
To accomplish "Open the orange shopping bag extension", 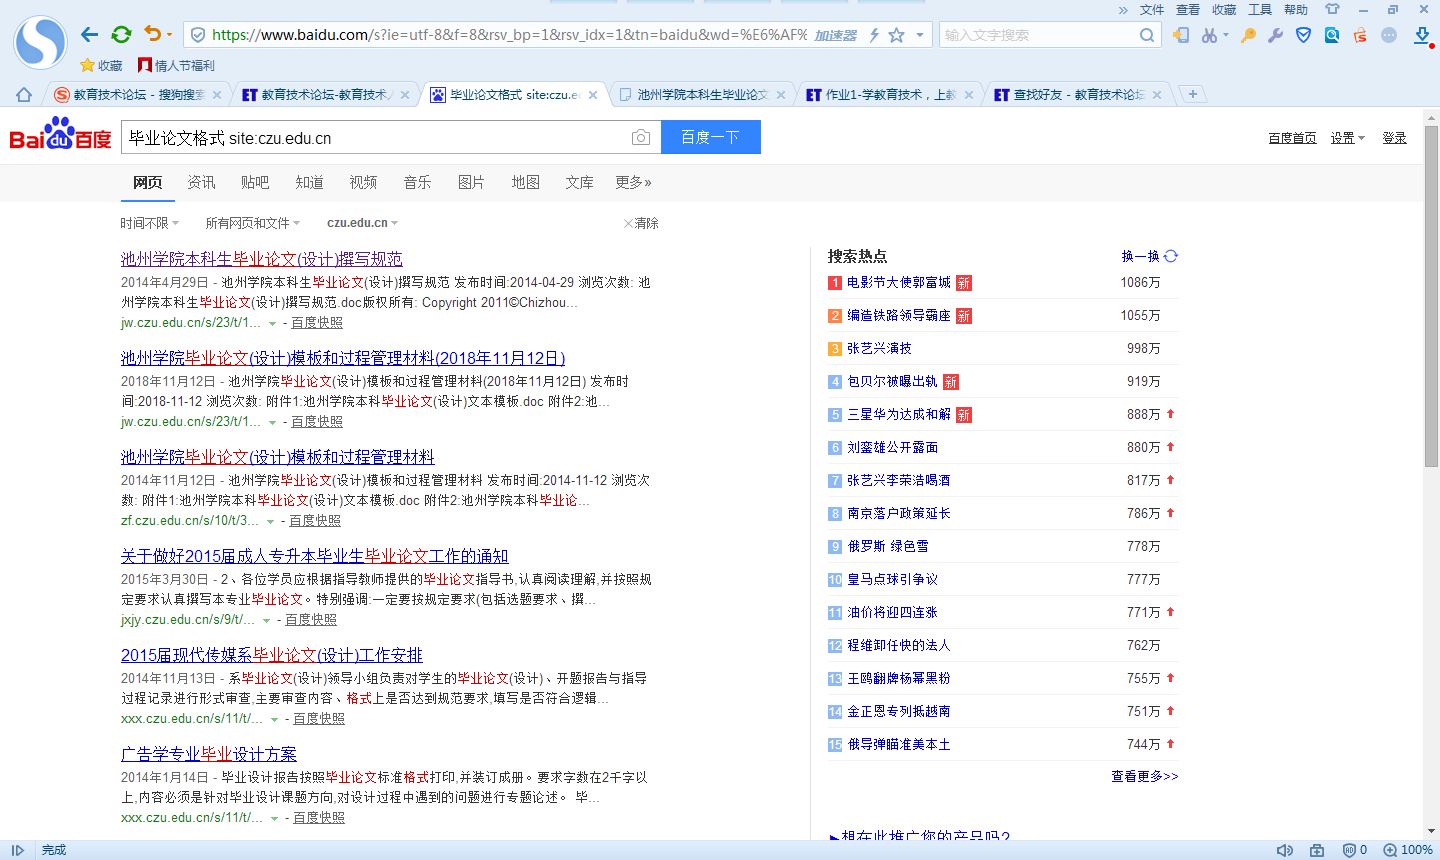I will (x=1360, y=35).
